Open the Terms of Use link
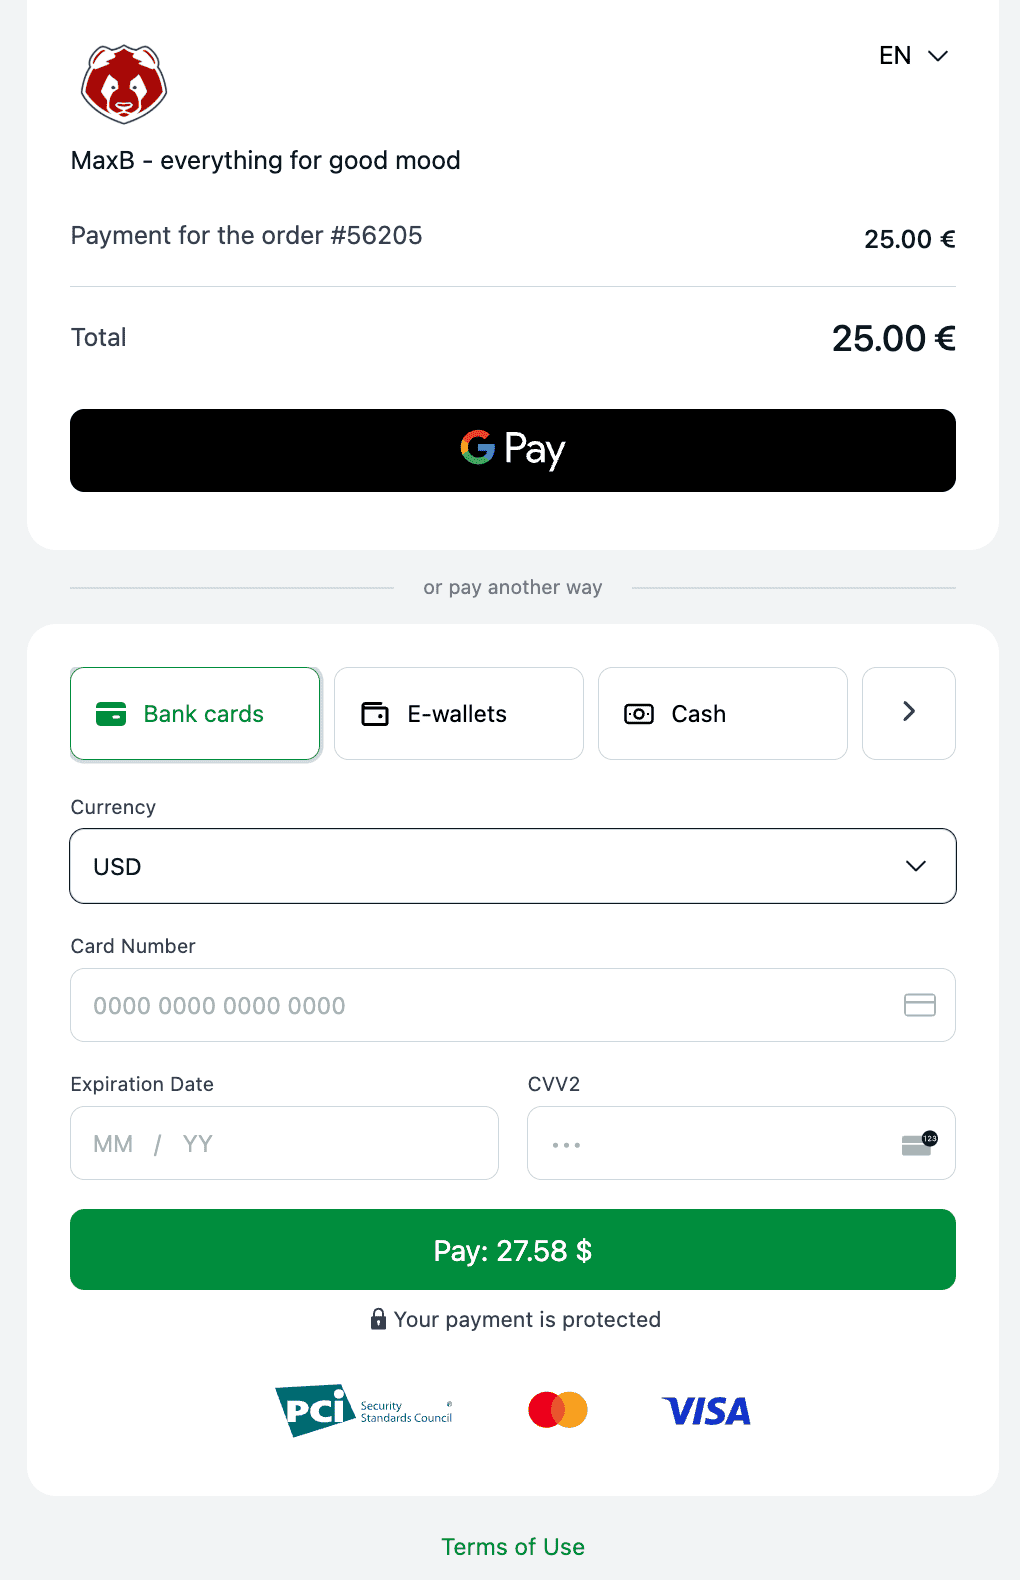This screenshot has height=1580, width=1020. [x=512, y=1546]
